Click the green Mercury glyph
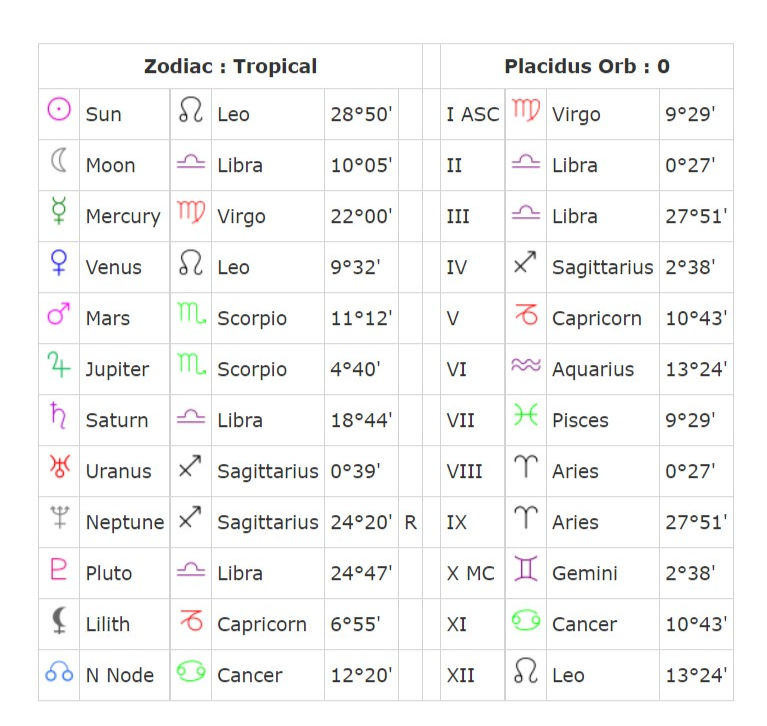 (x=59, y=211)
